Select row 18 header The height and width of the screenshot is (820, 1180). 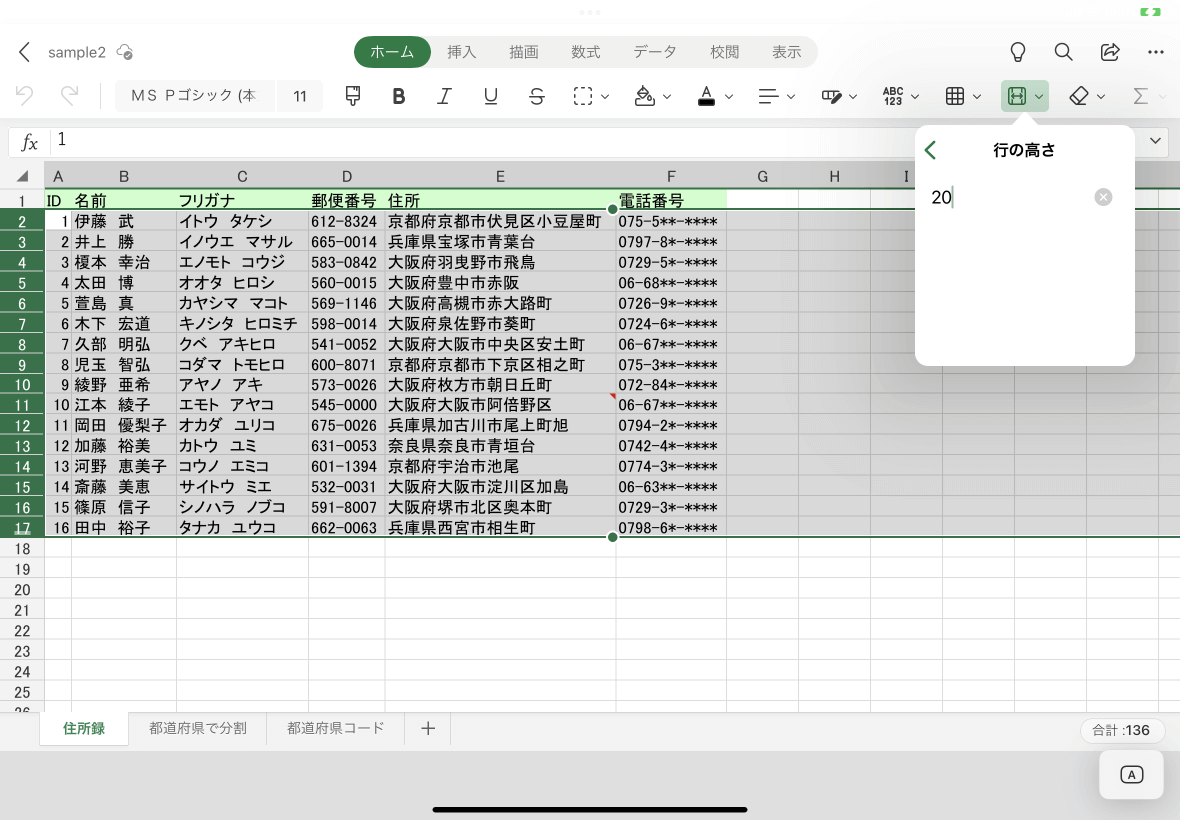pos(22,548)
